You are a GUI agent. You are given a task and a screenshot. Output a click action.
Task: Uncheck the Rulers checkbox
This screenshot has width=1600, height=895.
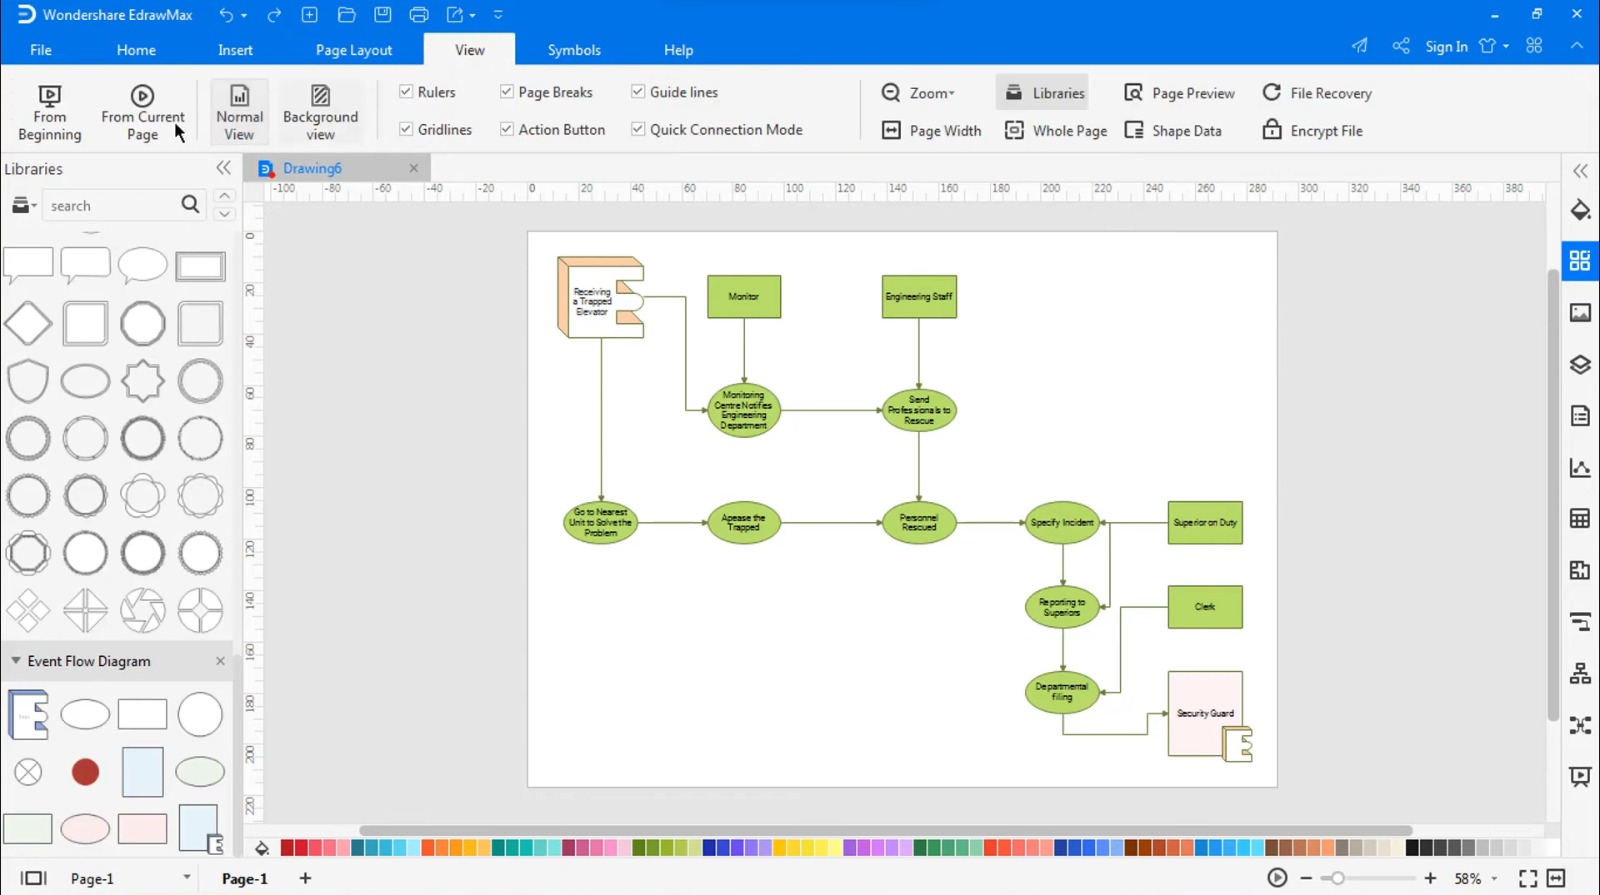click(406, 92)
